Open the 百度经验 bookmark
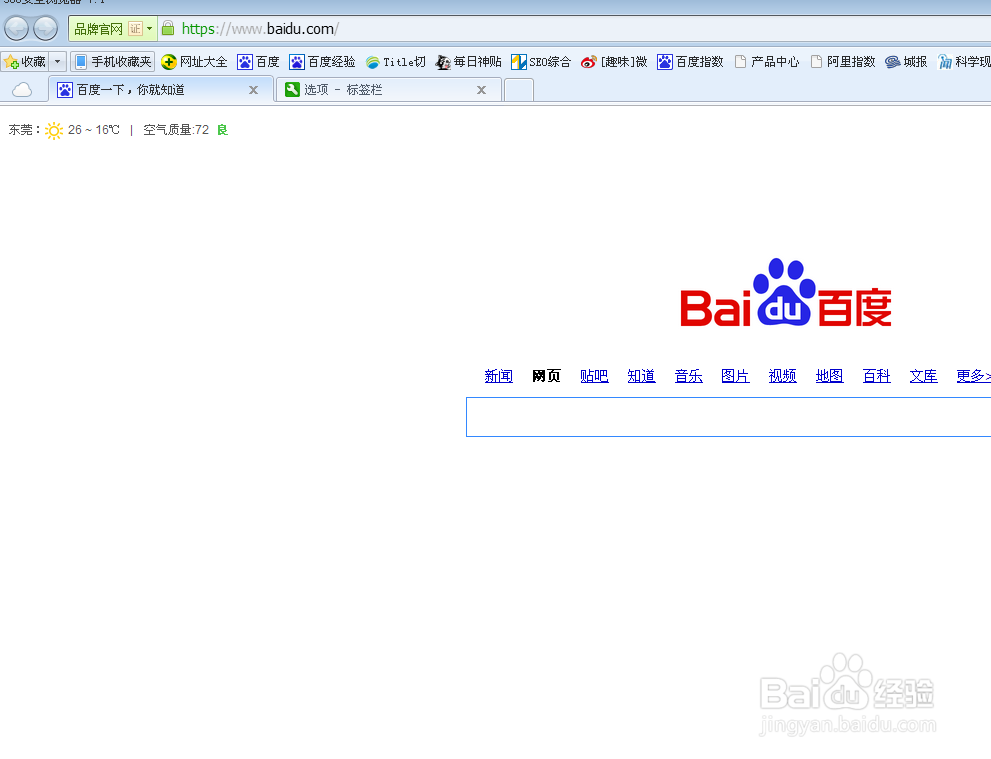 (322, 61)
